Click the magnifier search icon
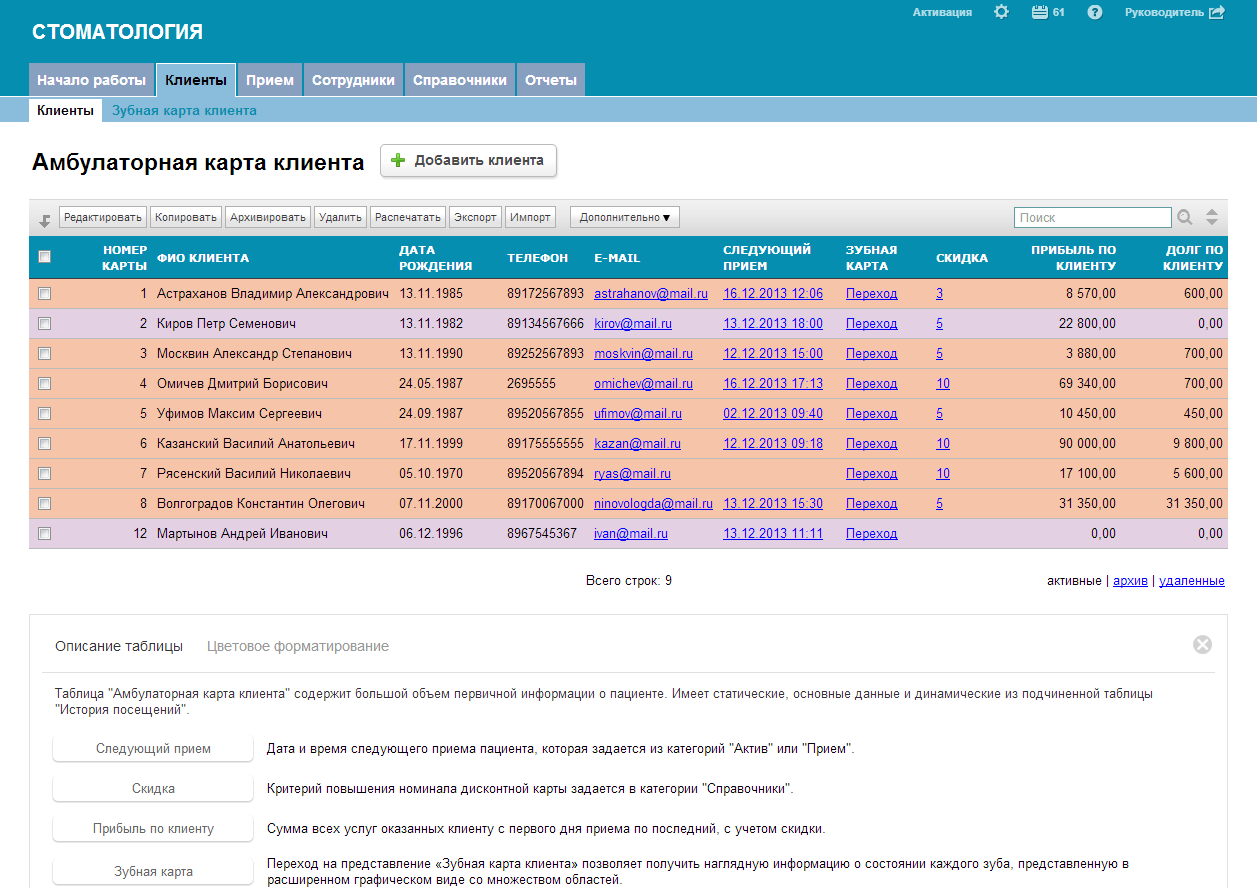The image size is (1257, 888). [x=1185, y=217]
